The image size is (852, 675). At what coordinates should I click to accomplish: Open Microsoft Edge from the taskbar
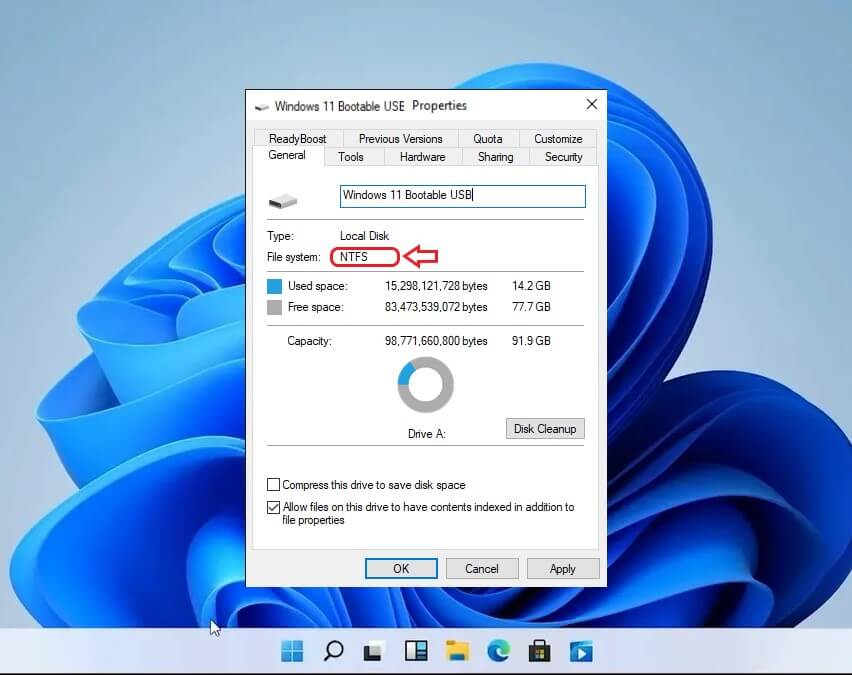pyautogui.click(x=499, y=650)
